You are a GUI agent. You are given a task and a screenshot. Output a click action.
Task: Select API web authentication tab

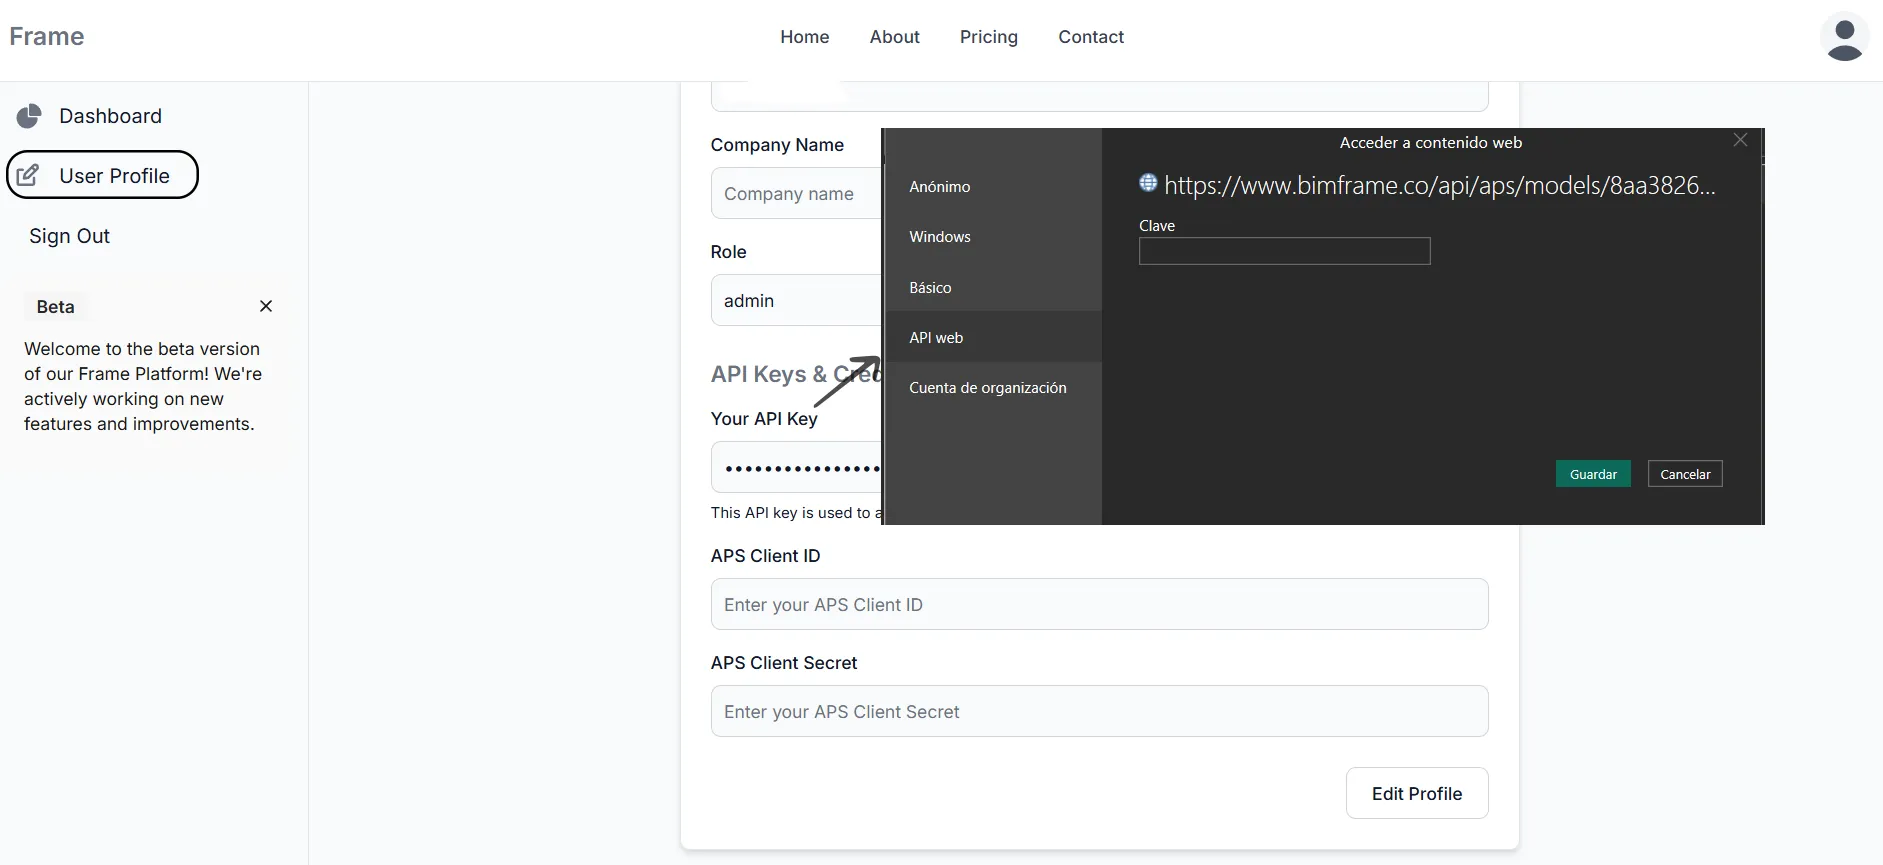pyautogui.click(x=993, y=337)
